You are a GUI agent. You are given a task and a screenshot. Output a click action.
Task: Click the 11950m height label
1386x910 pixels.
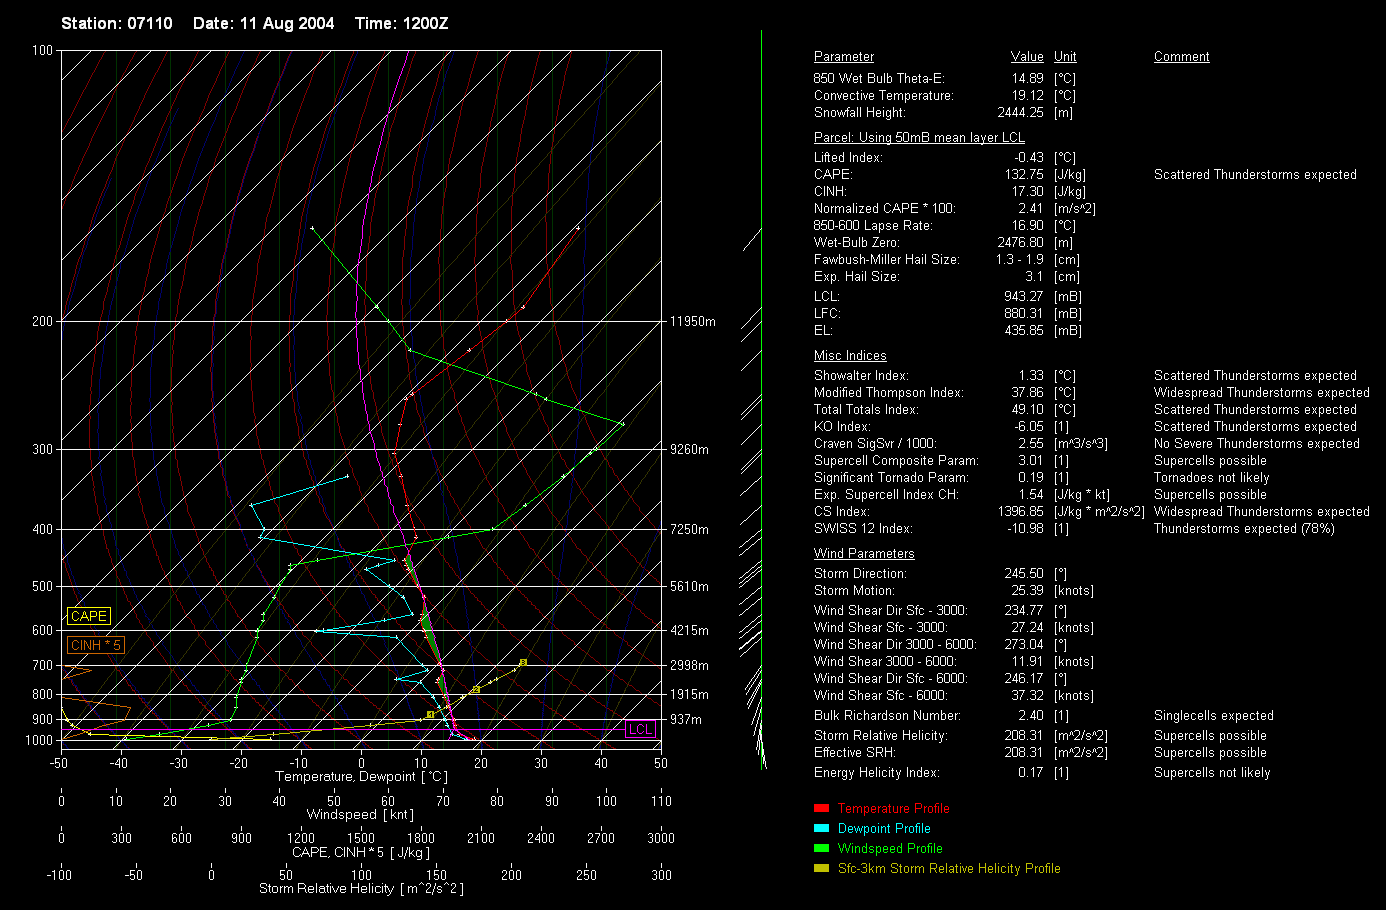[x=693, y=321]
